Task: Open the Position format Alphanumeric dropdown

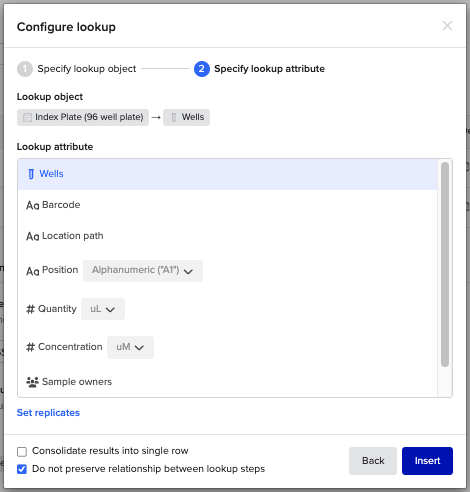Action: 143,271
